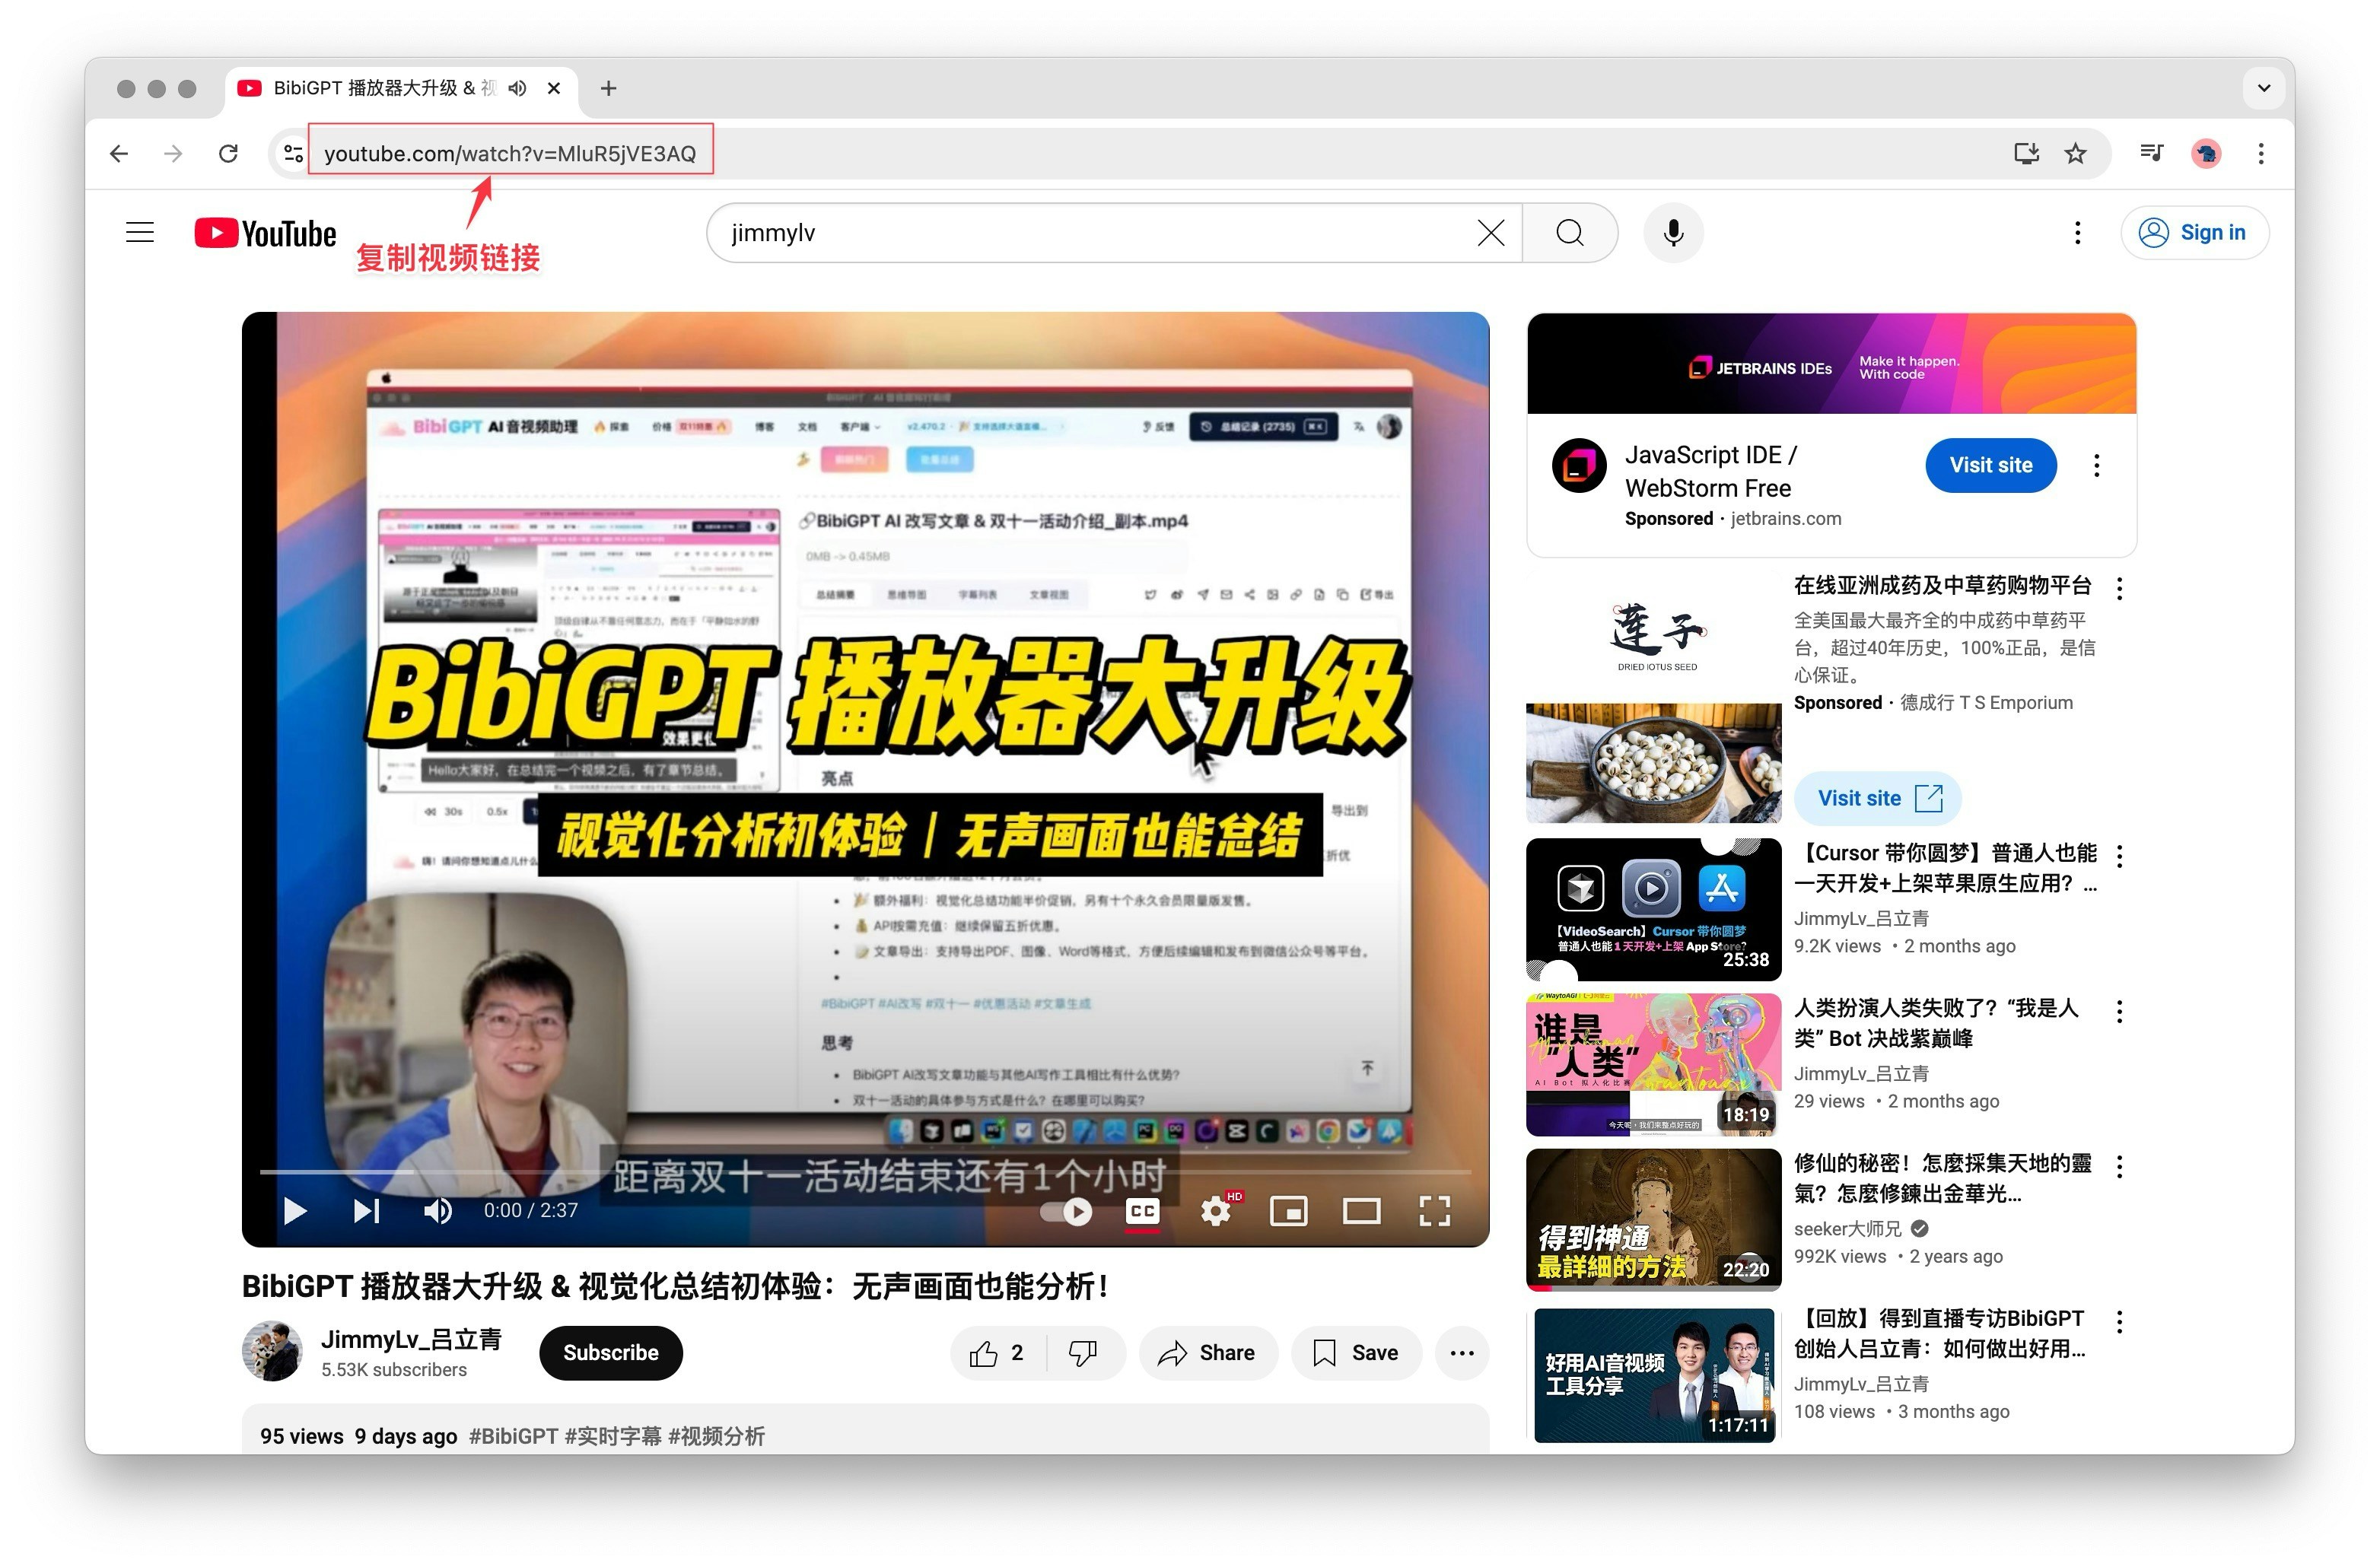Open options menu for JetBrains ad
This screenshot has width=2380, height=1567.
[2096, 465]
